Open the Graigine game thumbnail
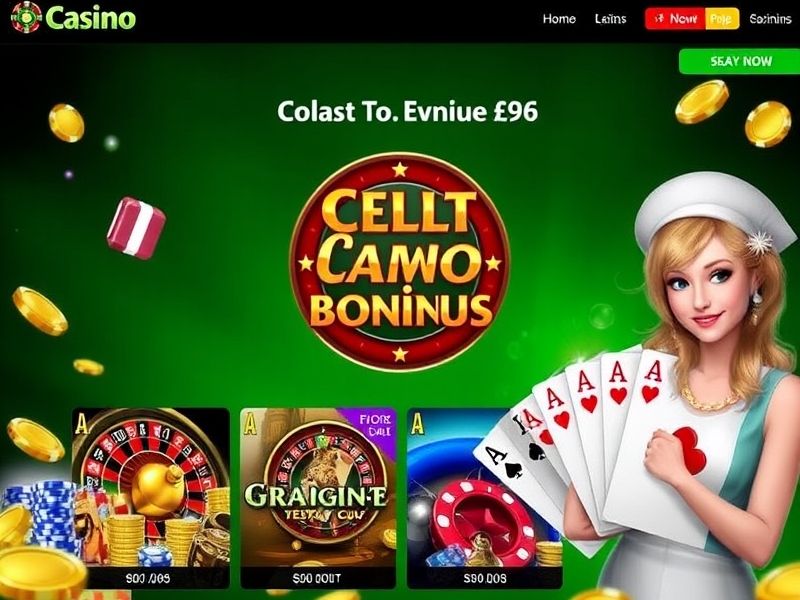The width and height of the screenshot is (800, 600). 318,498
